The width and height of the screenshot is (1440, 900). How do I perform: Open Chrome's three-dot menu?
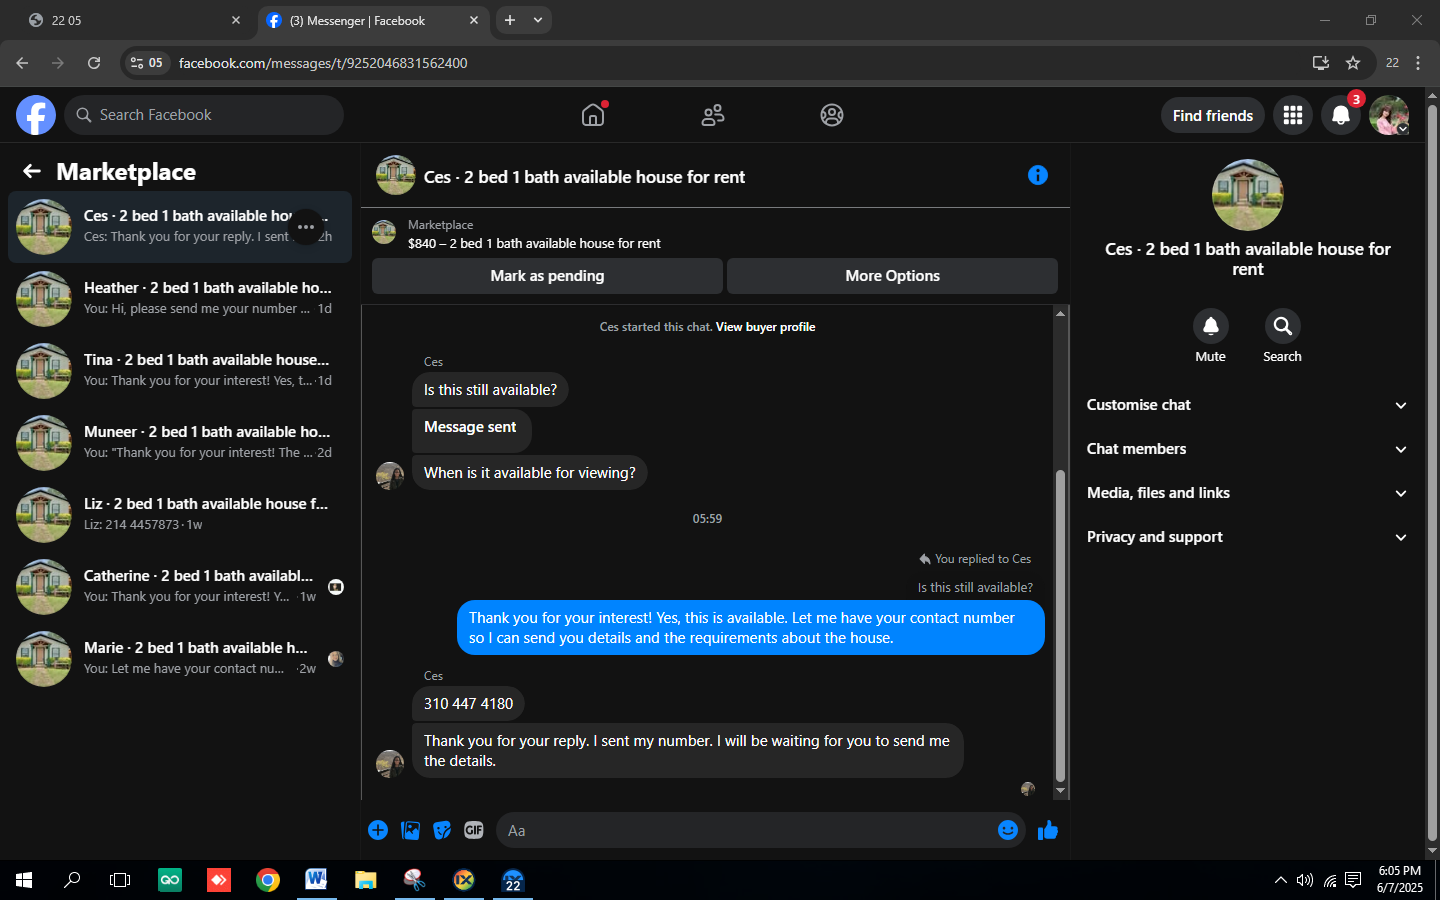(x=1418, y=63)
